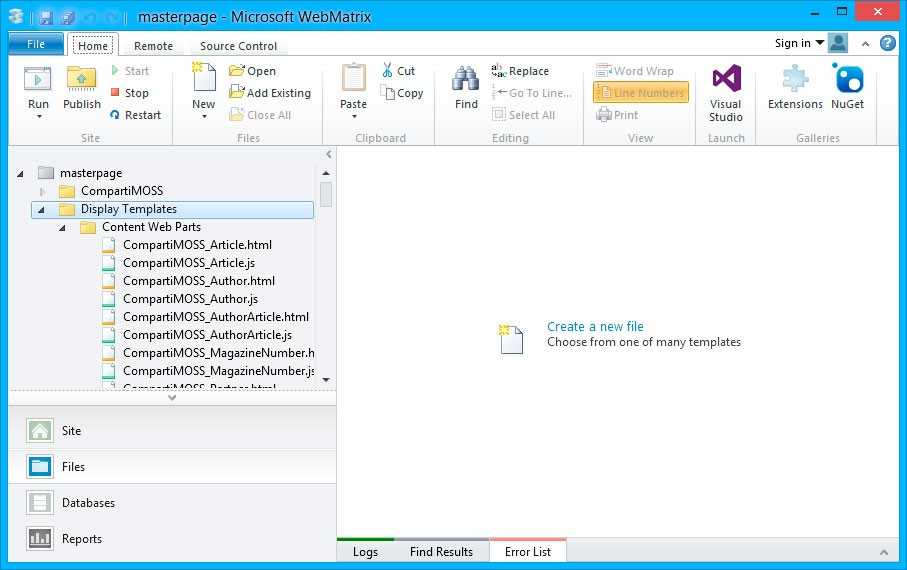Switch to the Reports workspace

click(172, 538)
